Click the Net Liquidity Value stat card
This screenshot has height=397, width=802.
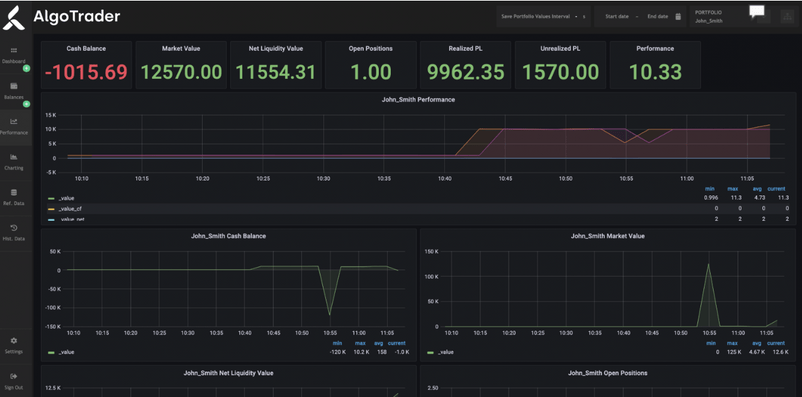click(x=276, y=65)
